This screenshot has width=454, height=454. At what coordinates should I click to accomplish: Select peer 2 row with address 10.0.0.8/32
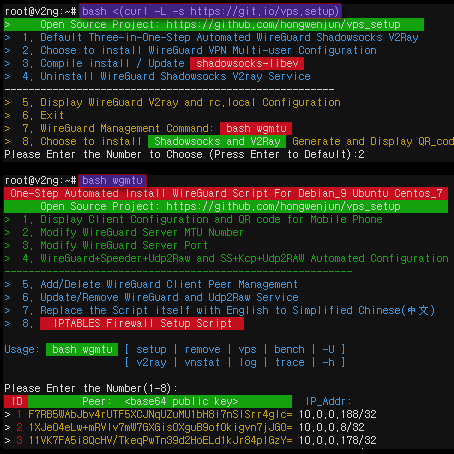190,427
